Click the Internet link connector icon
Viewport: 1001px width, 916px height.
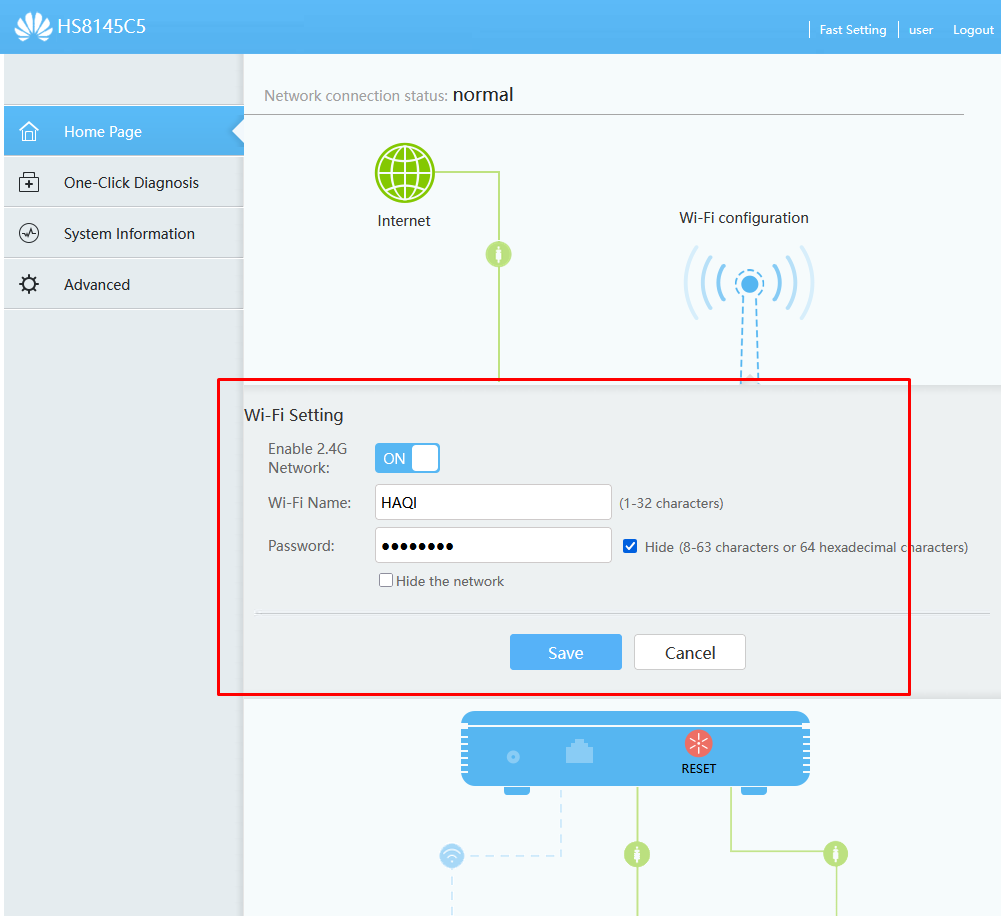click(x=498, y=254)
